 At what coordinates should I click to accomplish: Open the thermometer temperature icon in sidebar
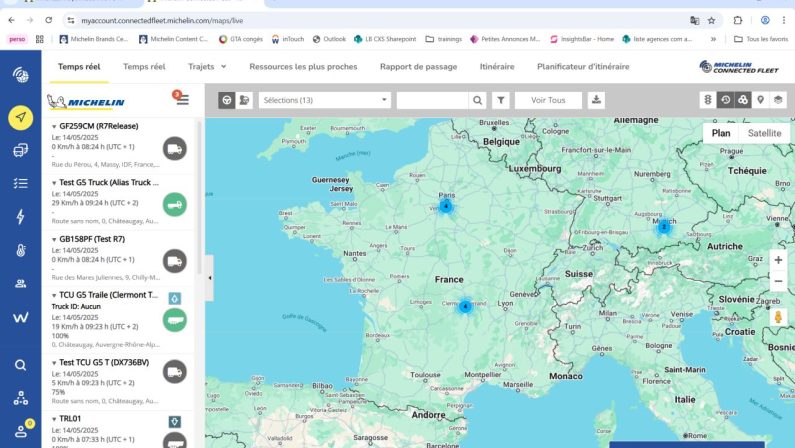[x=20, y=250]
